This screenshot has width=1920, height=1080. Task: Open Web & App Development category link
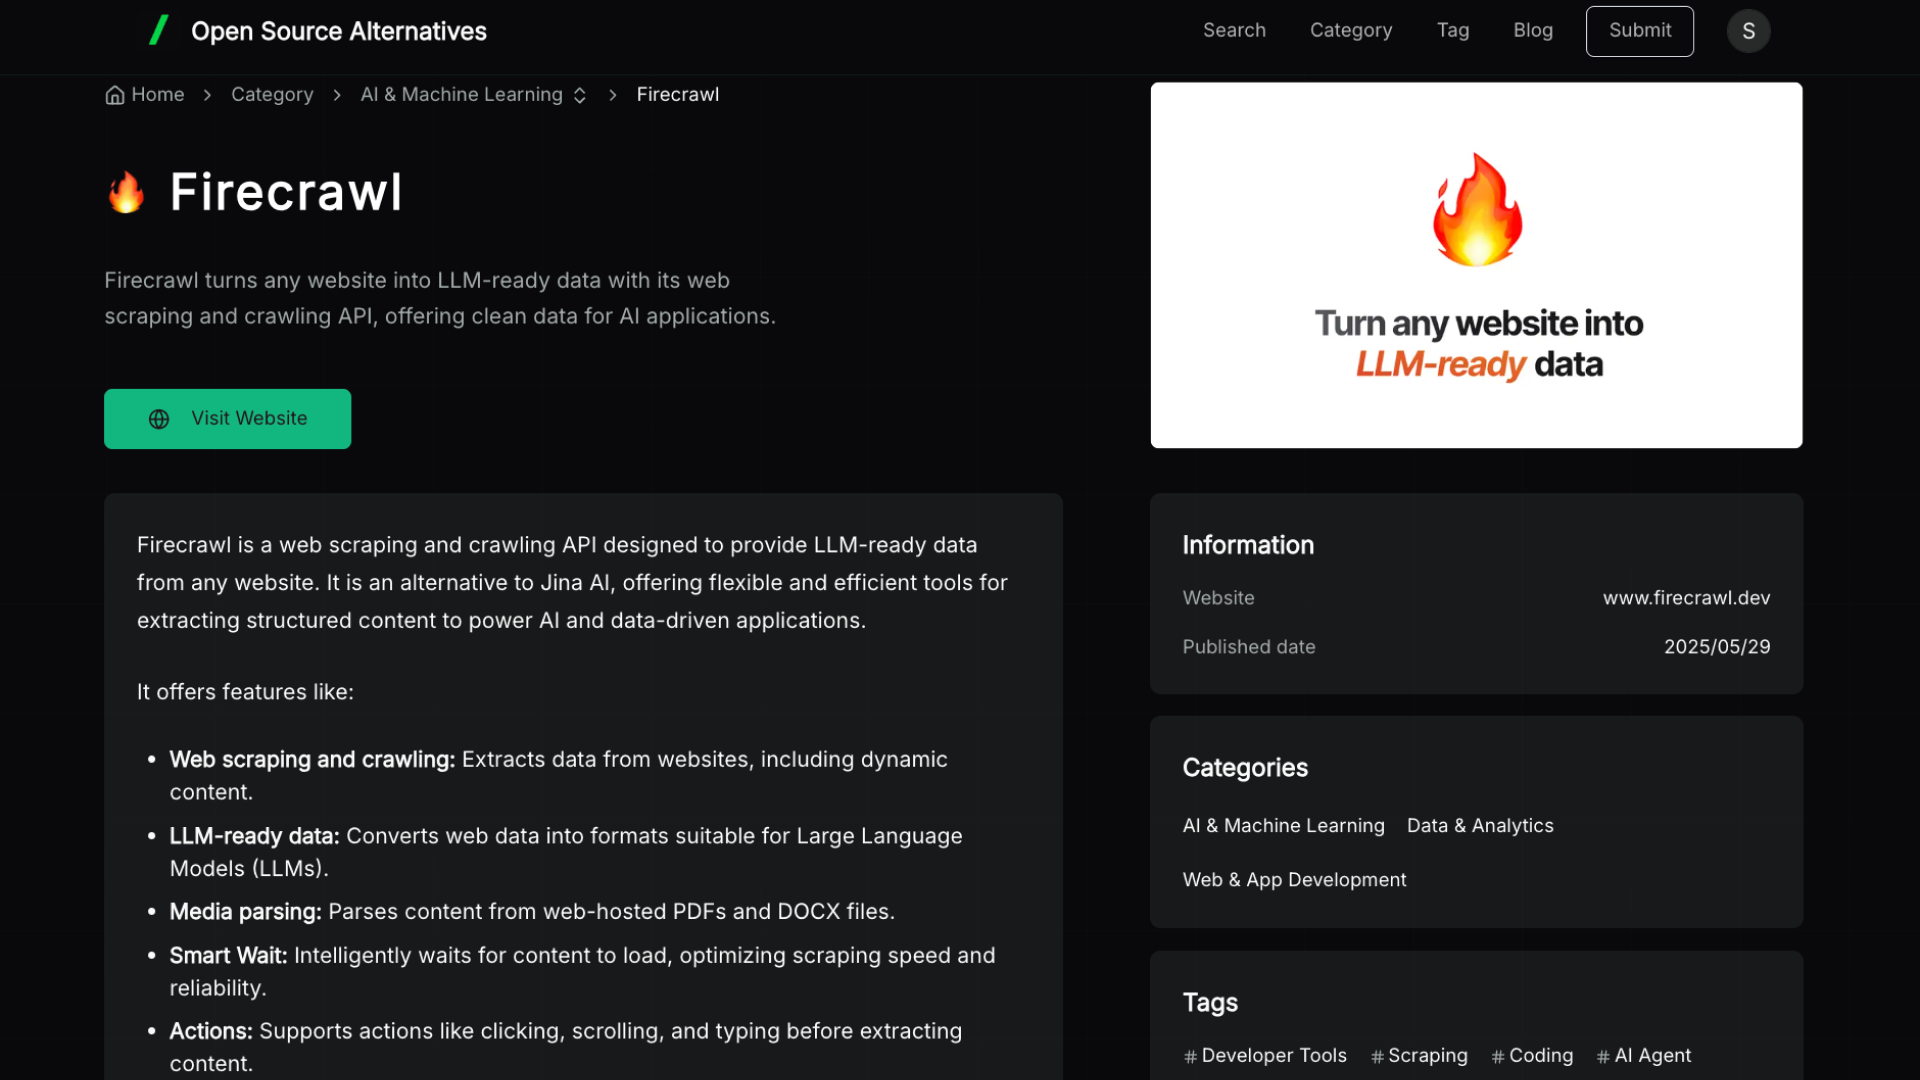coord(1294,880)
